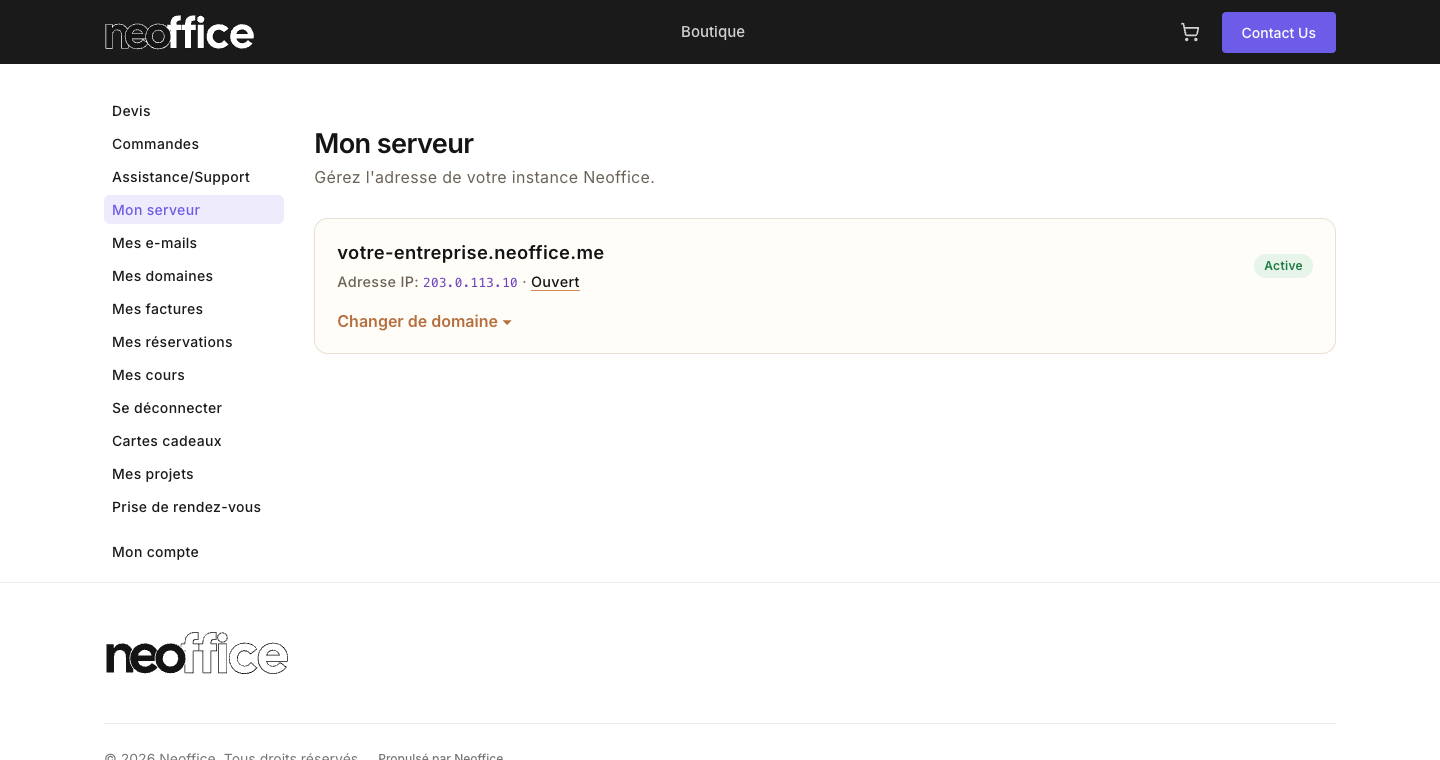Go to Mes projets
This screenshot has width=1440, height=760.
tap(194, 474)
